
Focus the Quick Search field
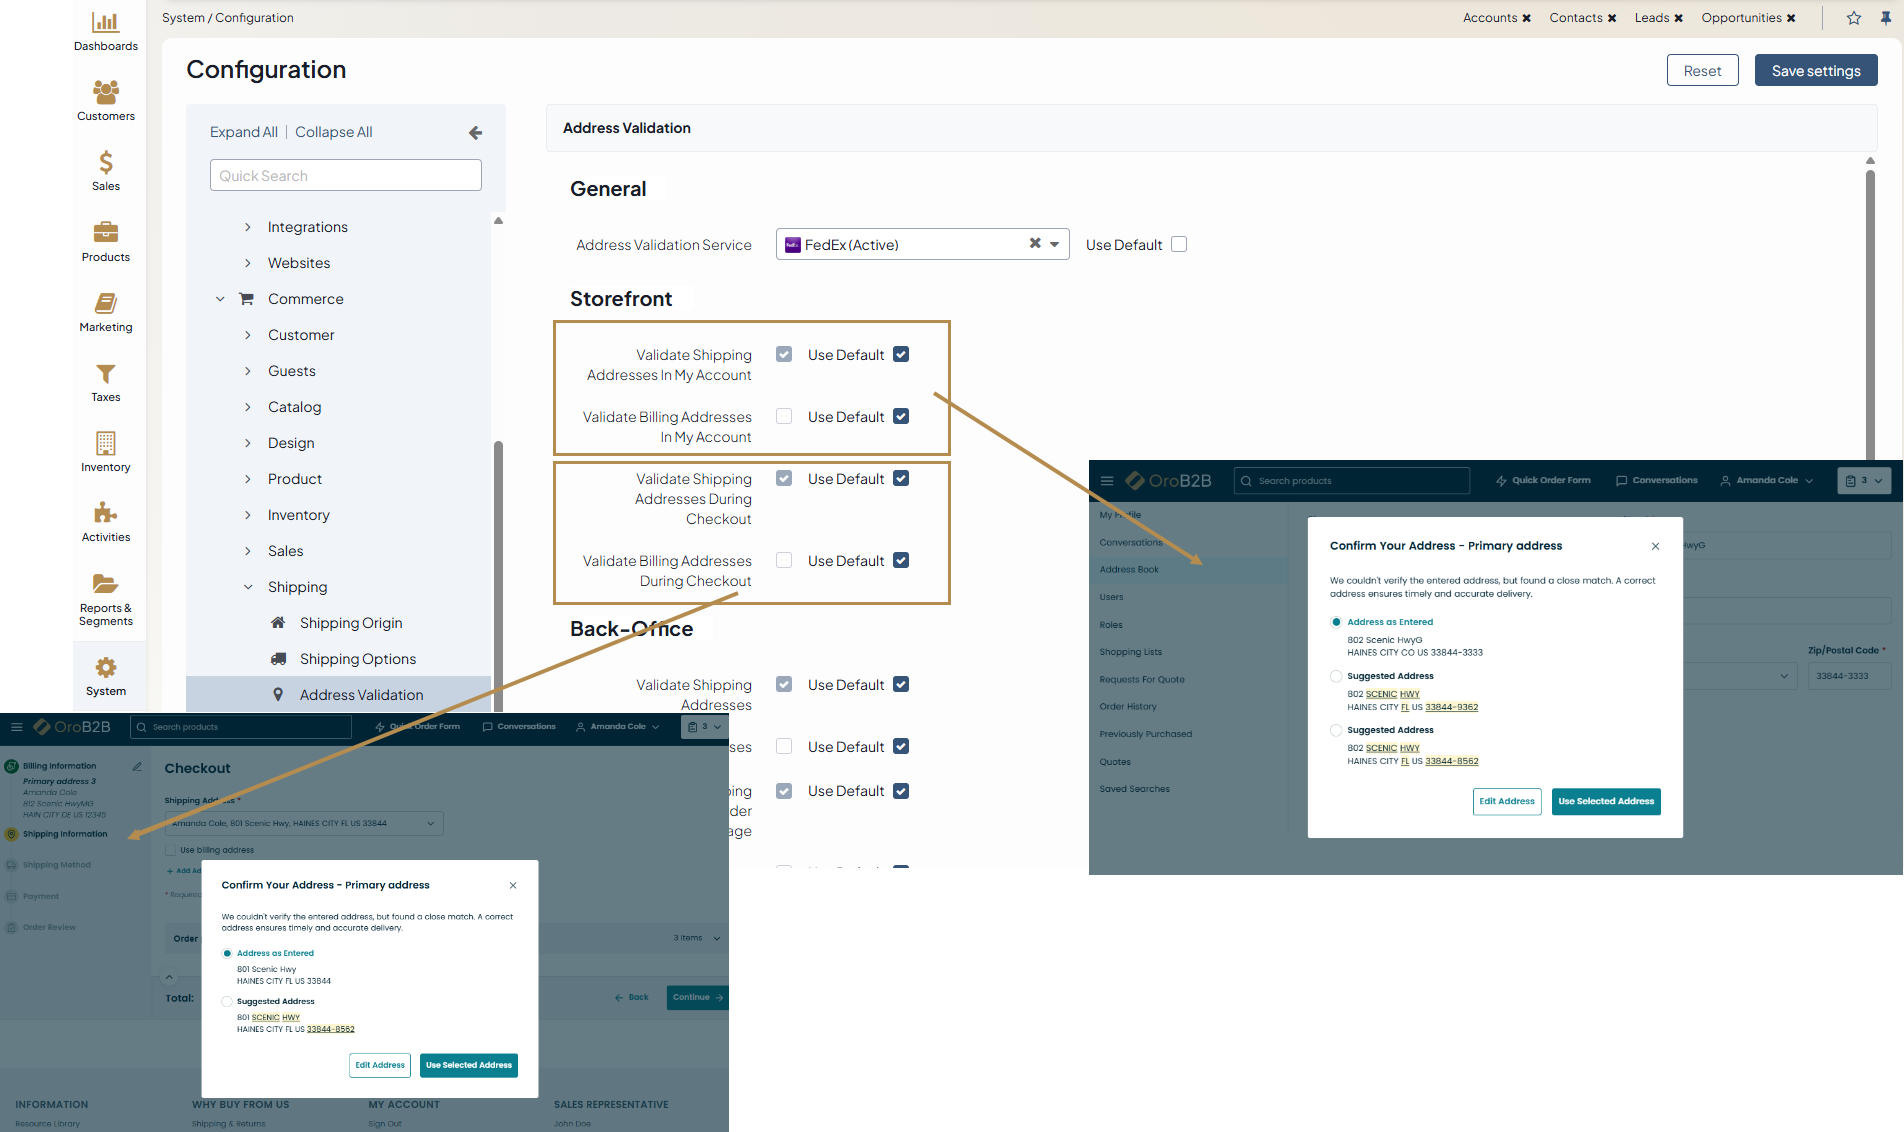click(345, 175)
